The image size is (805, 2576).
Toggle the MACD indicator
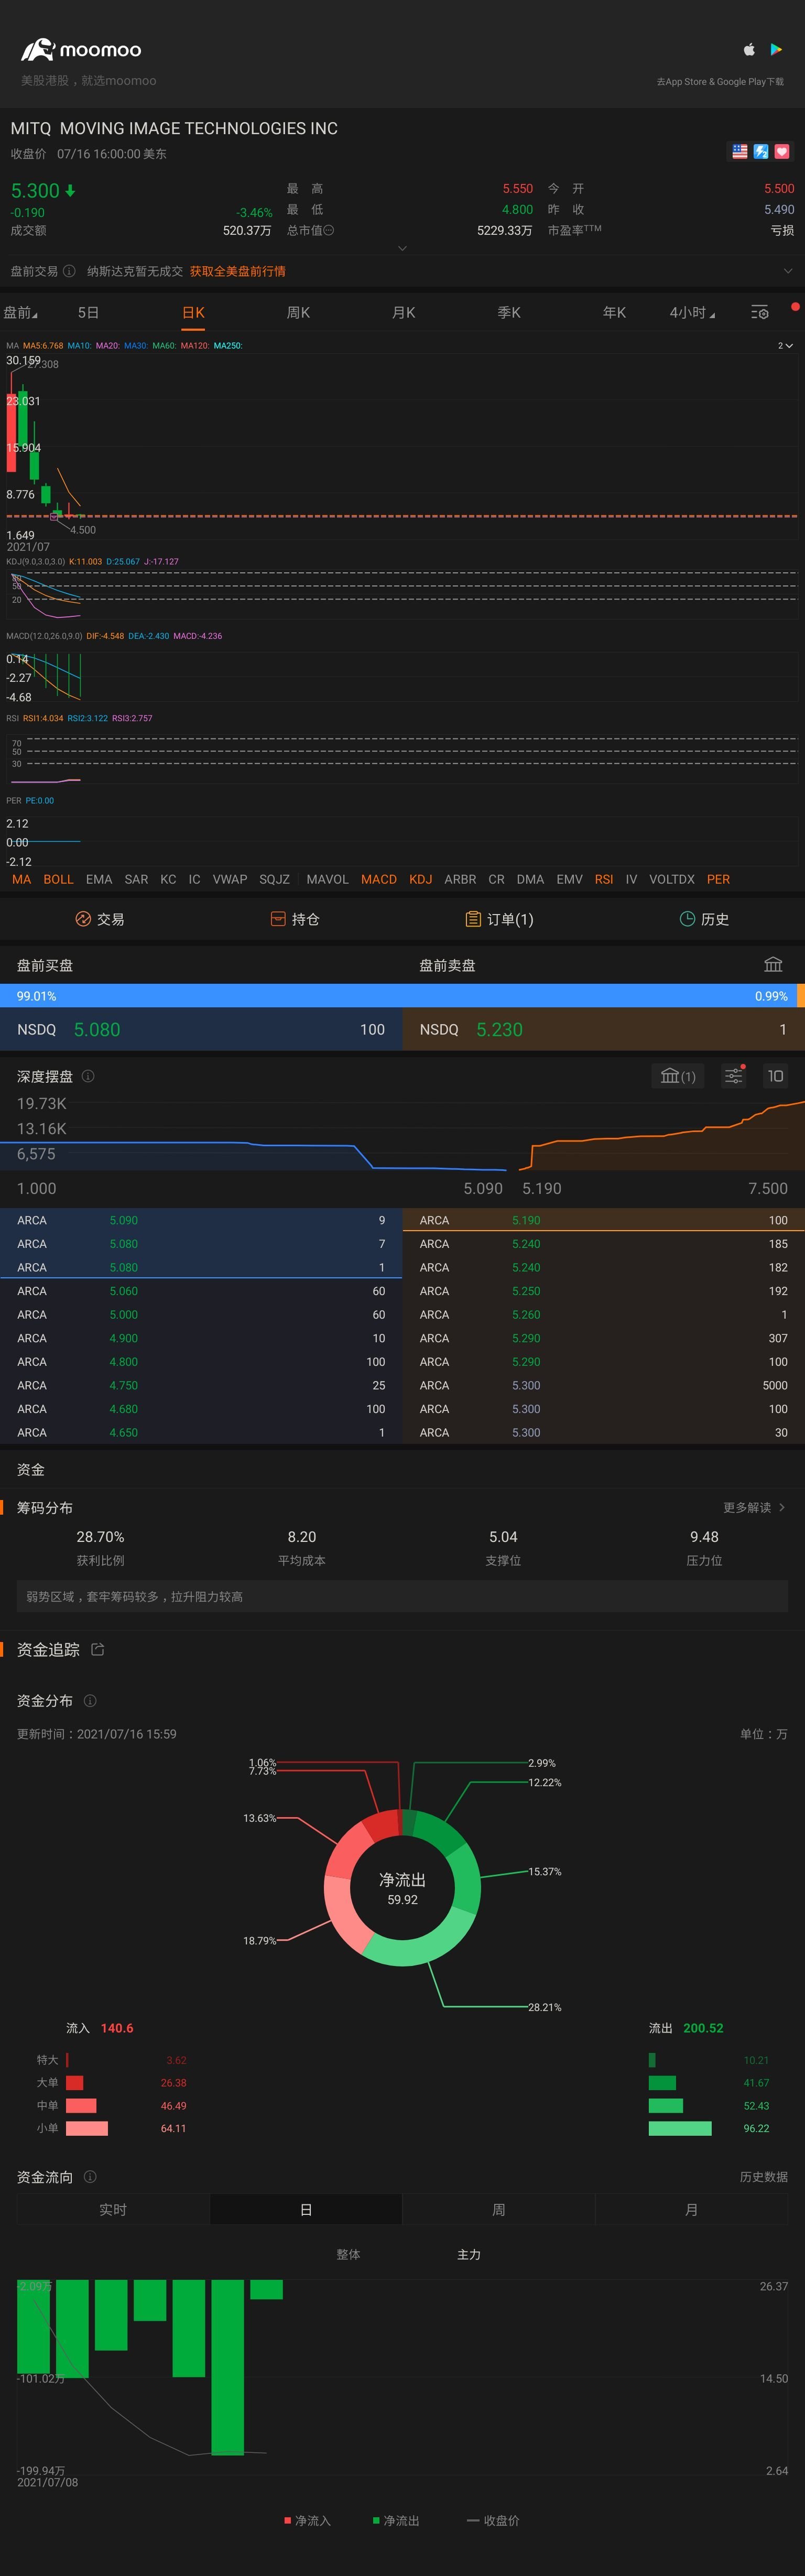(379, 879)
